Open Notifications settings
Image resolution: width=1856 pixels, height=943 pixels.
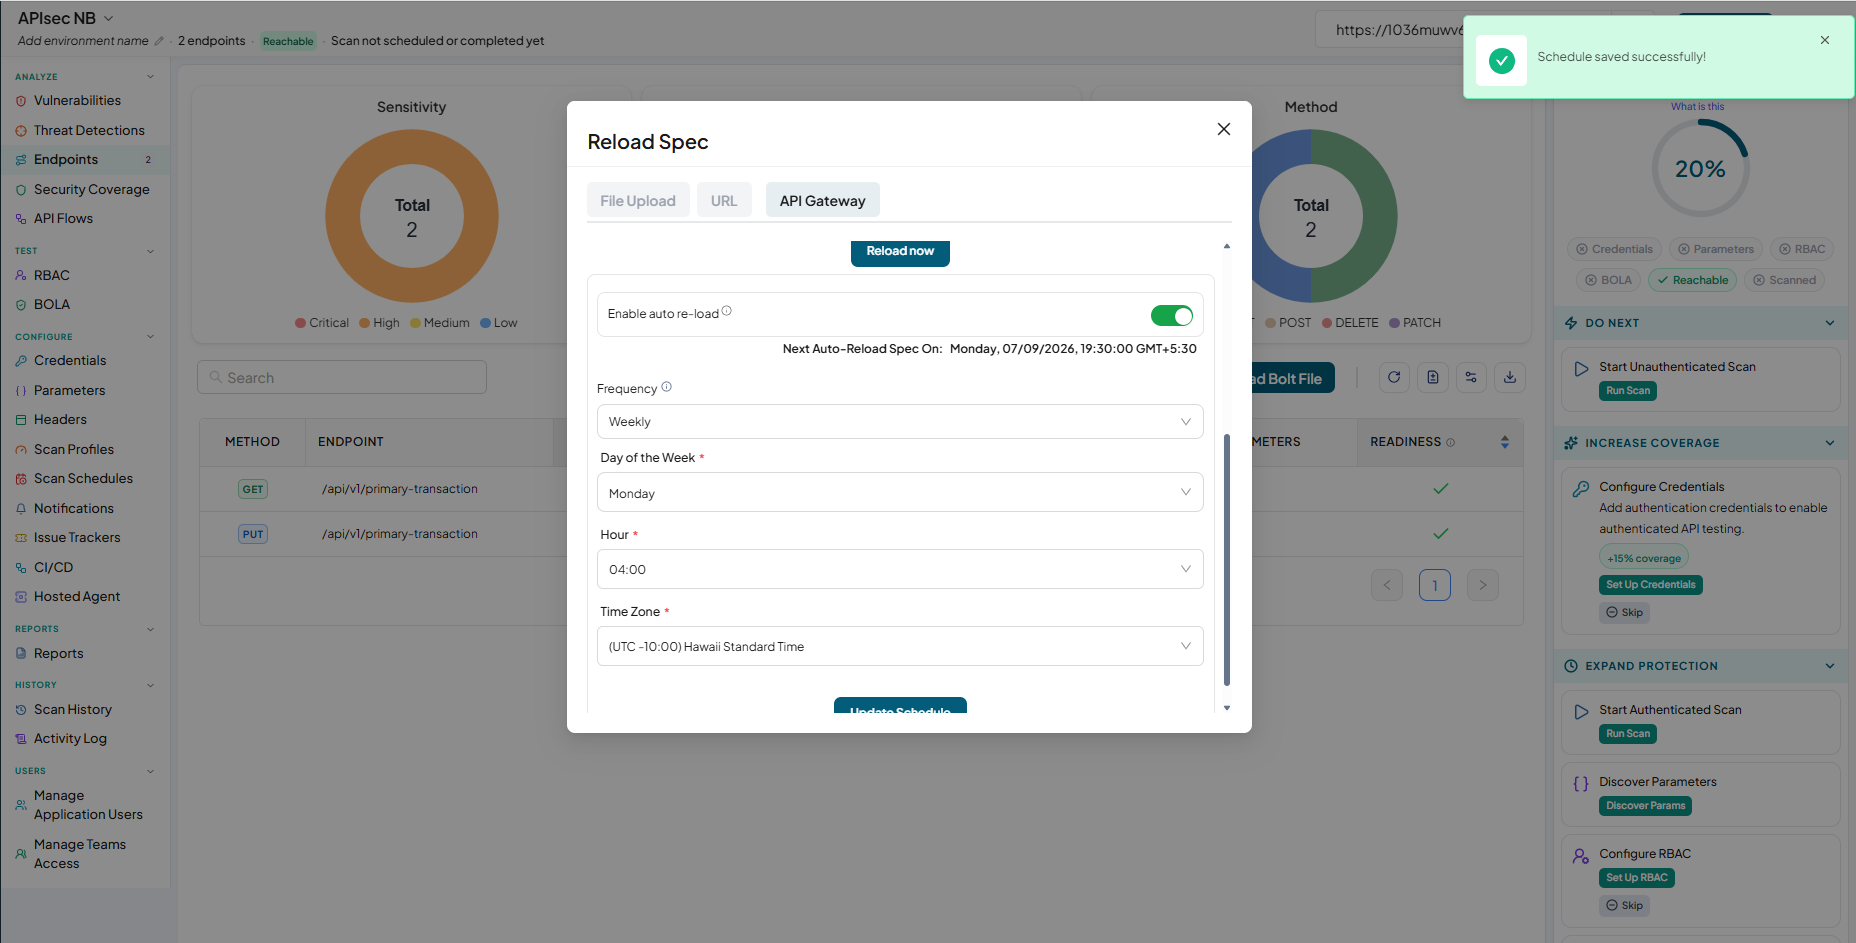pos(73,508)
